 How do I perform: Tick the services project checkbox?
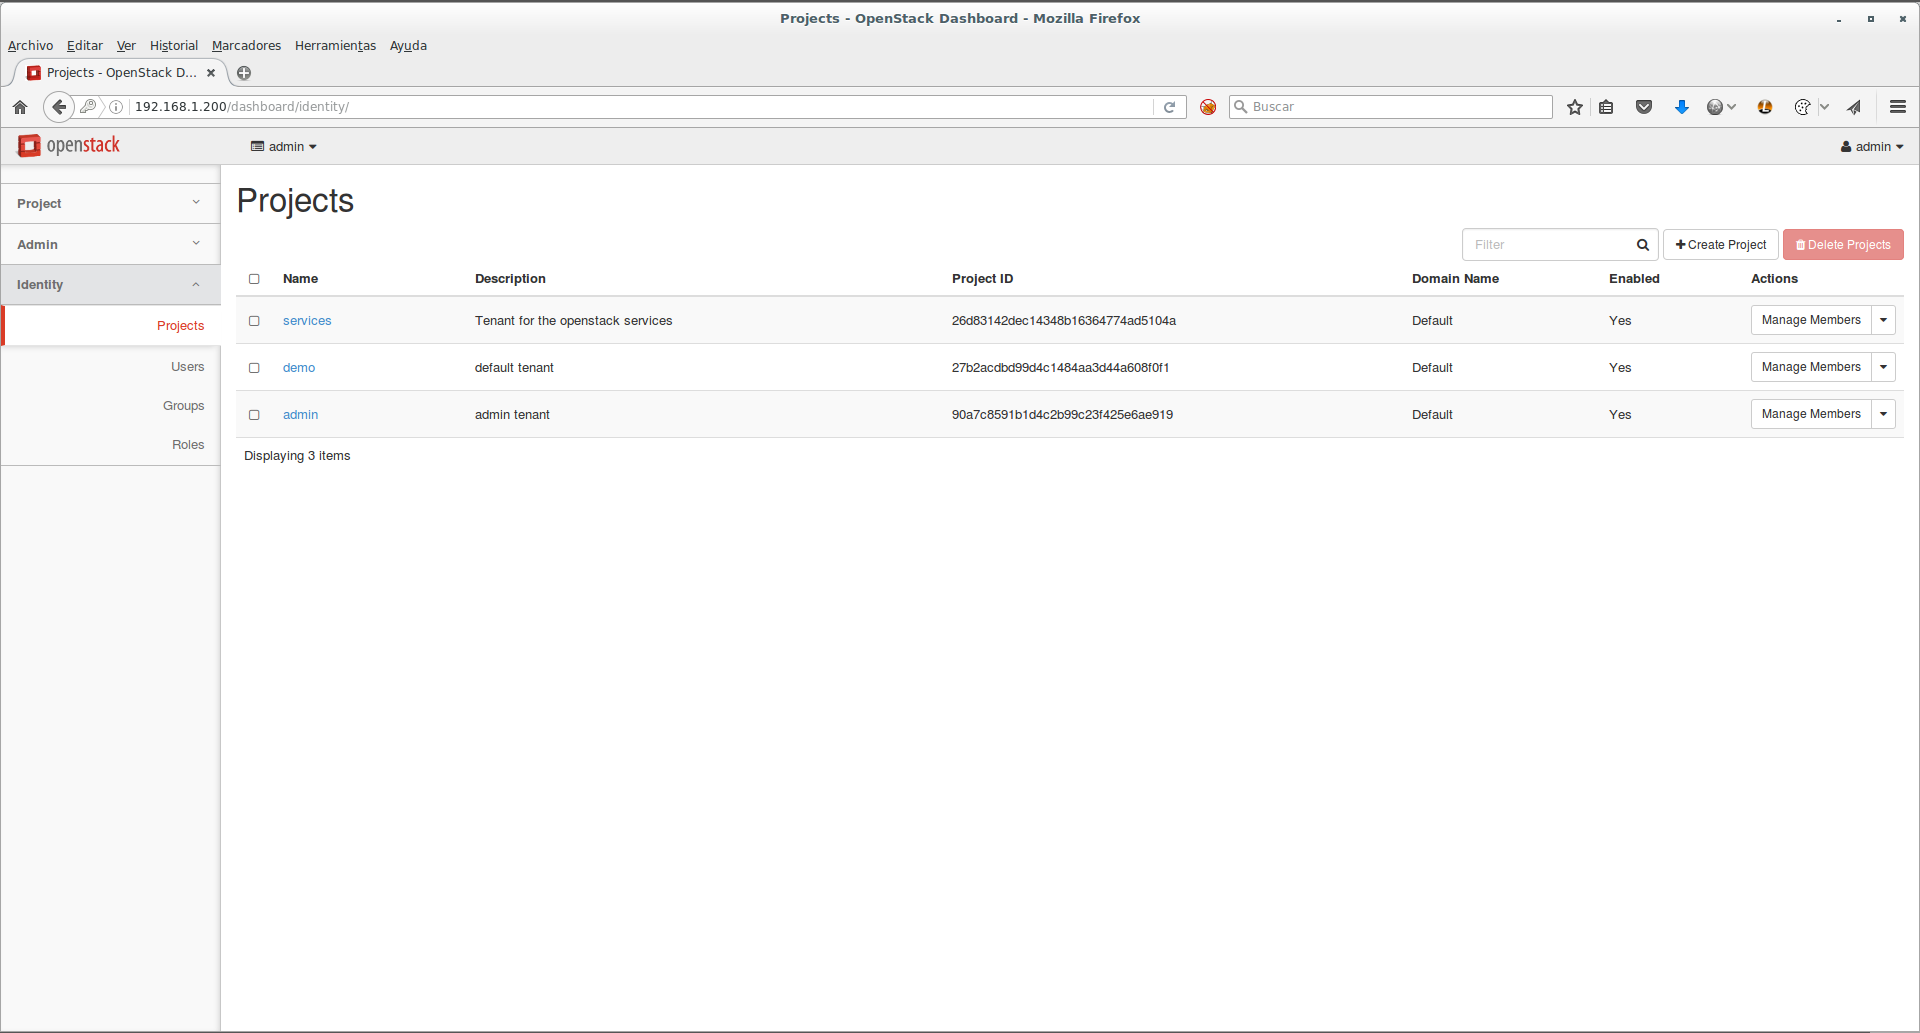coord(254,321)
